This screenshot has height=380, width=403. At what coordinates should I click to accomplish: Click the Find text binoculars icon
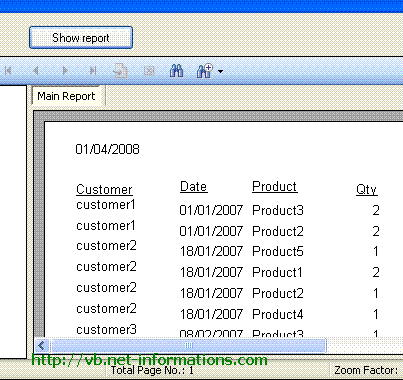[x=176, y=71]
